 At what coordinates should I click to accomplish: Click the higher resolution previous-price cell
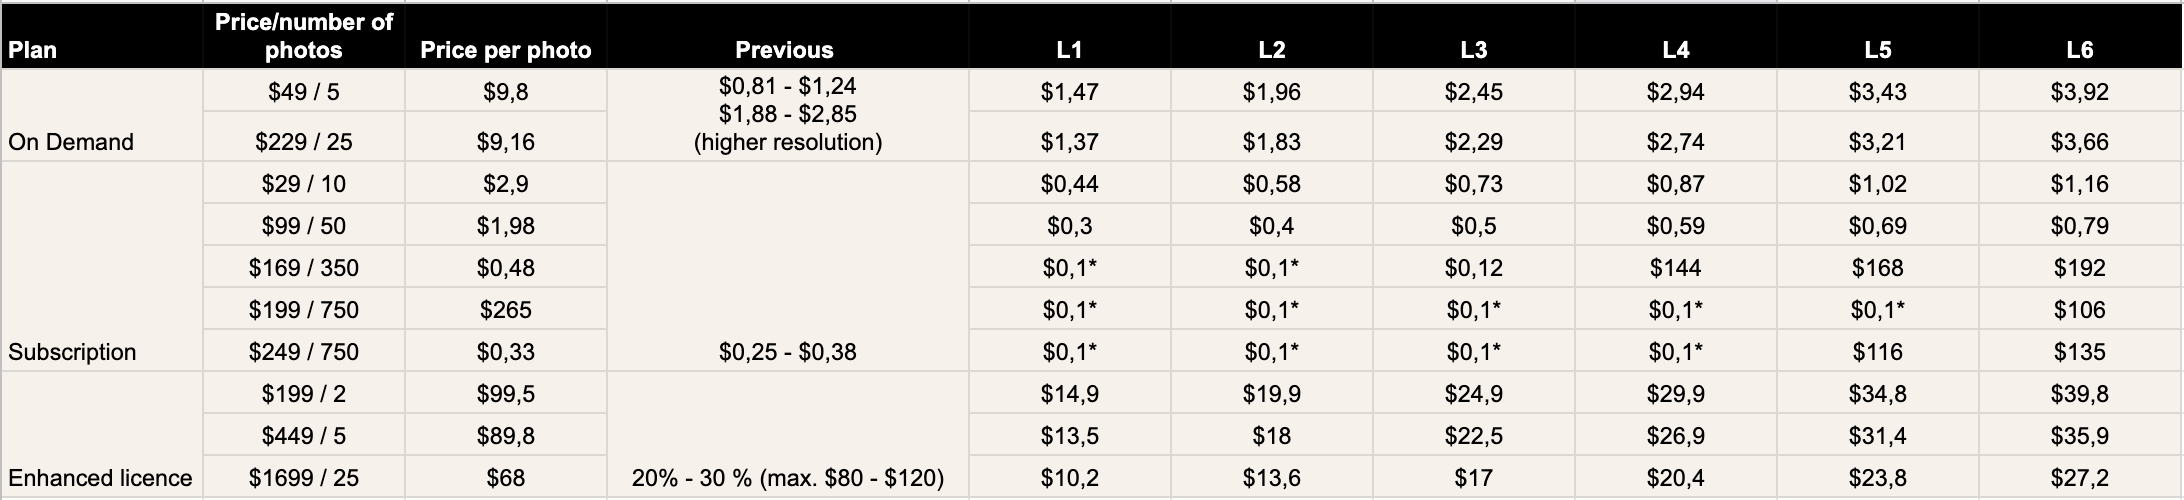[787, 115]
